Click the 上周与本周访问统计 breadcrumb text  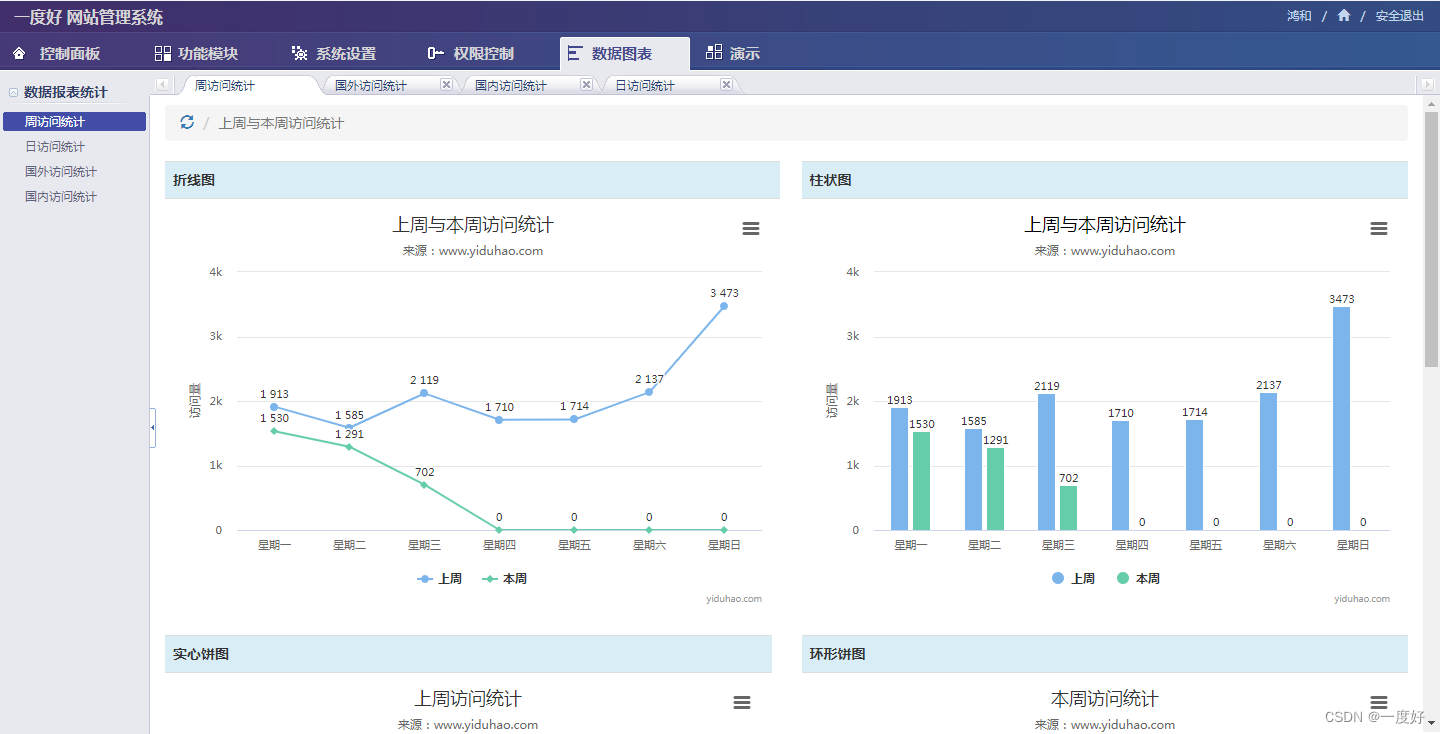[281, 123]
